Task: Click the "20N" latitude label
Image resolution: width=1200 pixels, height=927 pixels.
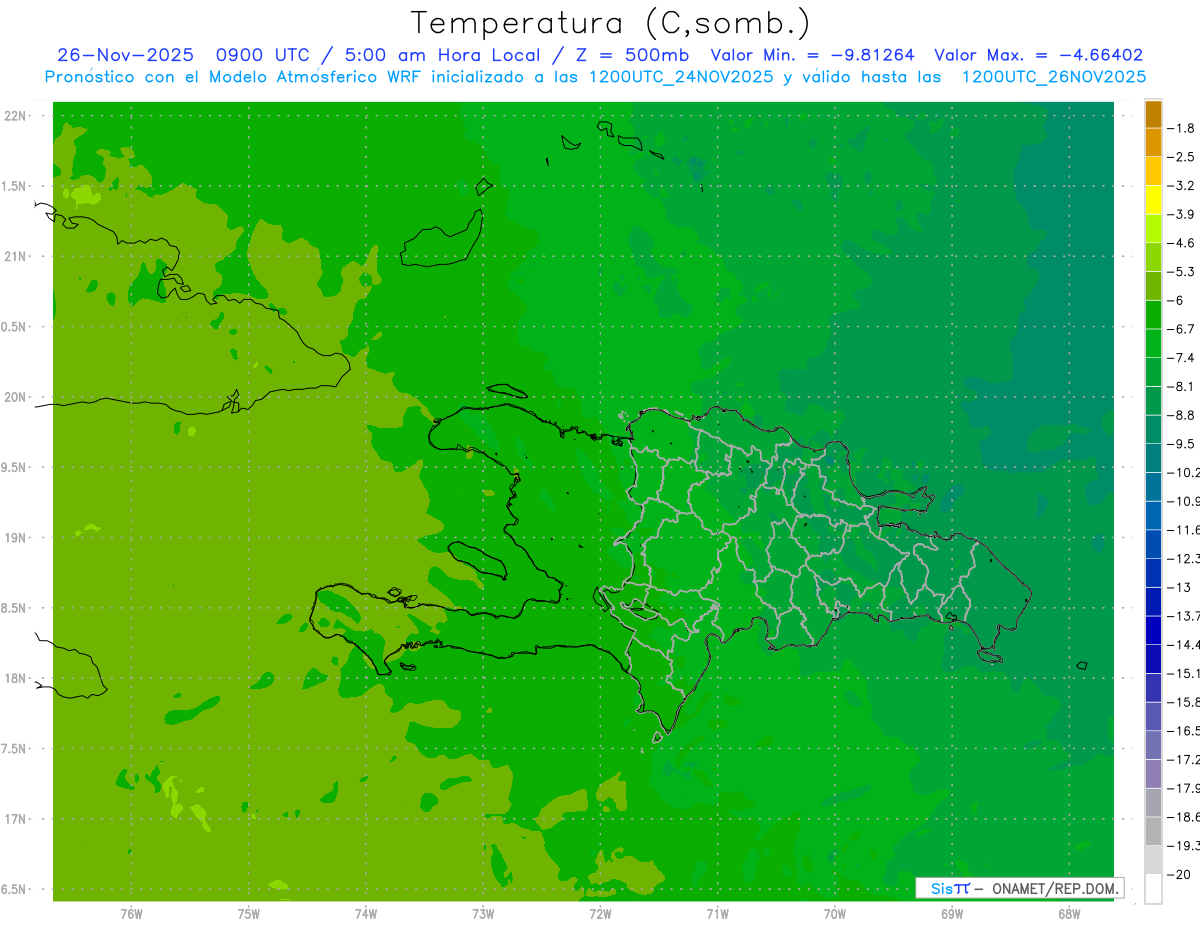Action: (14, 397)
